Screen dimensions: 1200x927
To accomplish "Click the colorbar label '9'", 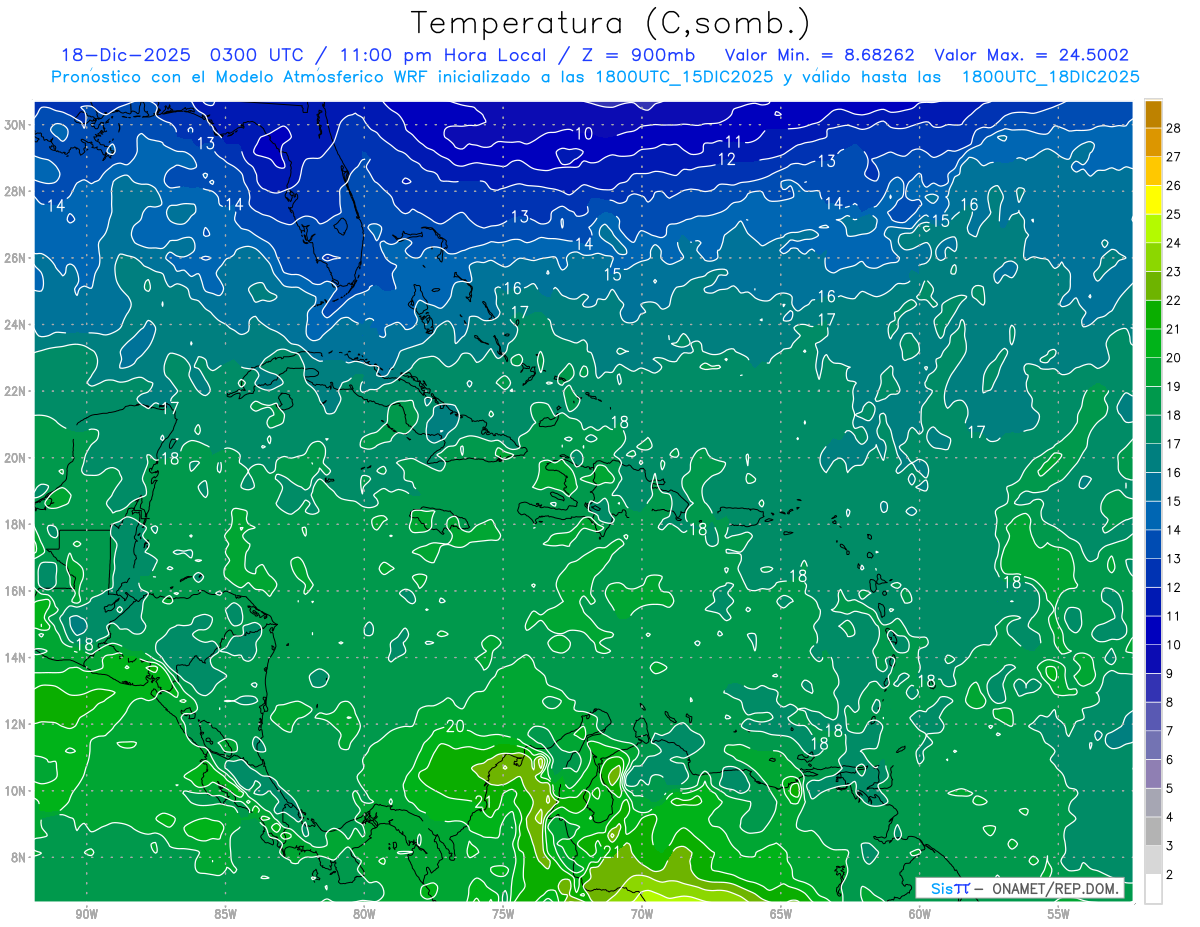I will pyautogui.click(x=1169, y=674).
